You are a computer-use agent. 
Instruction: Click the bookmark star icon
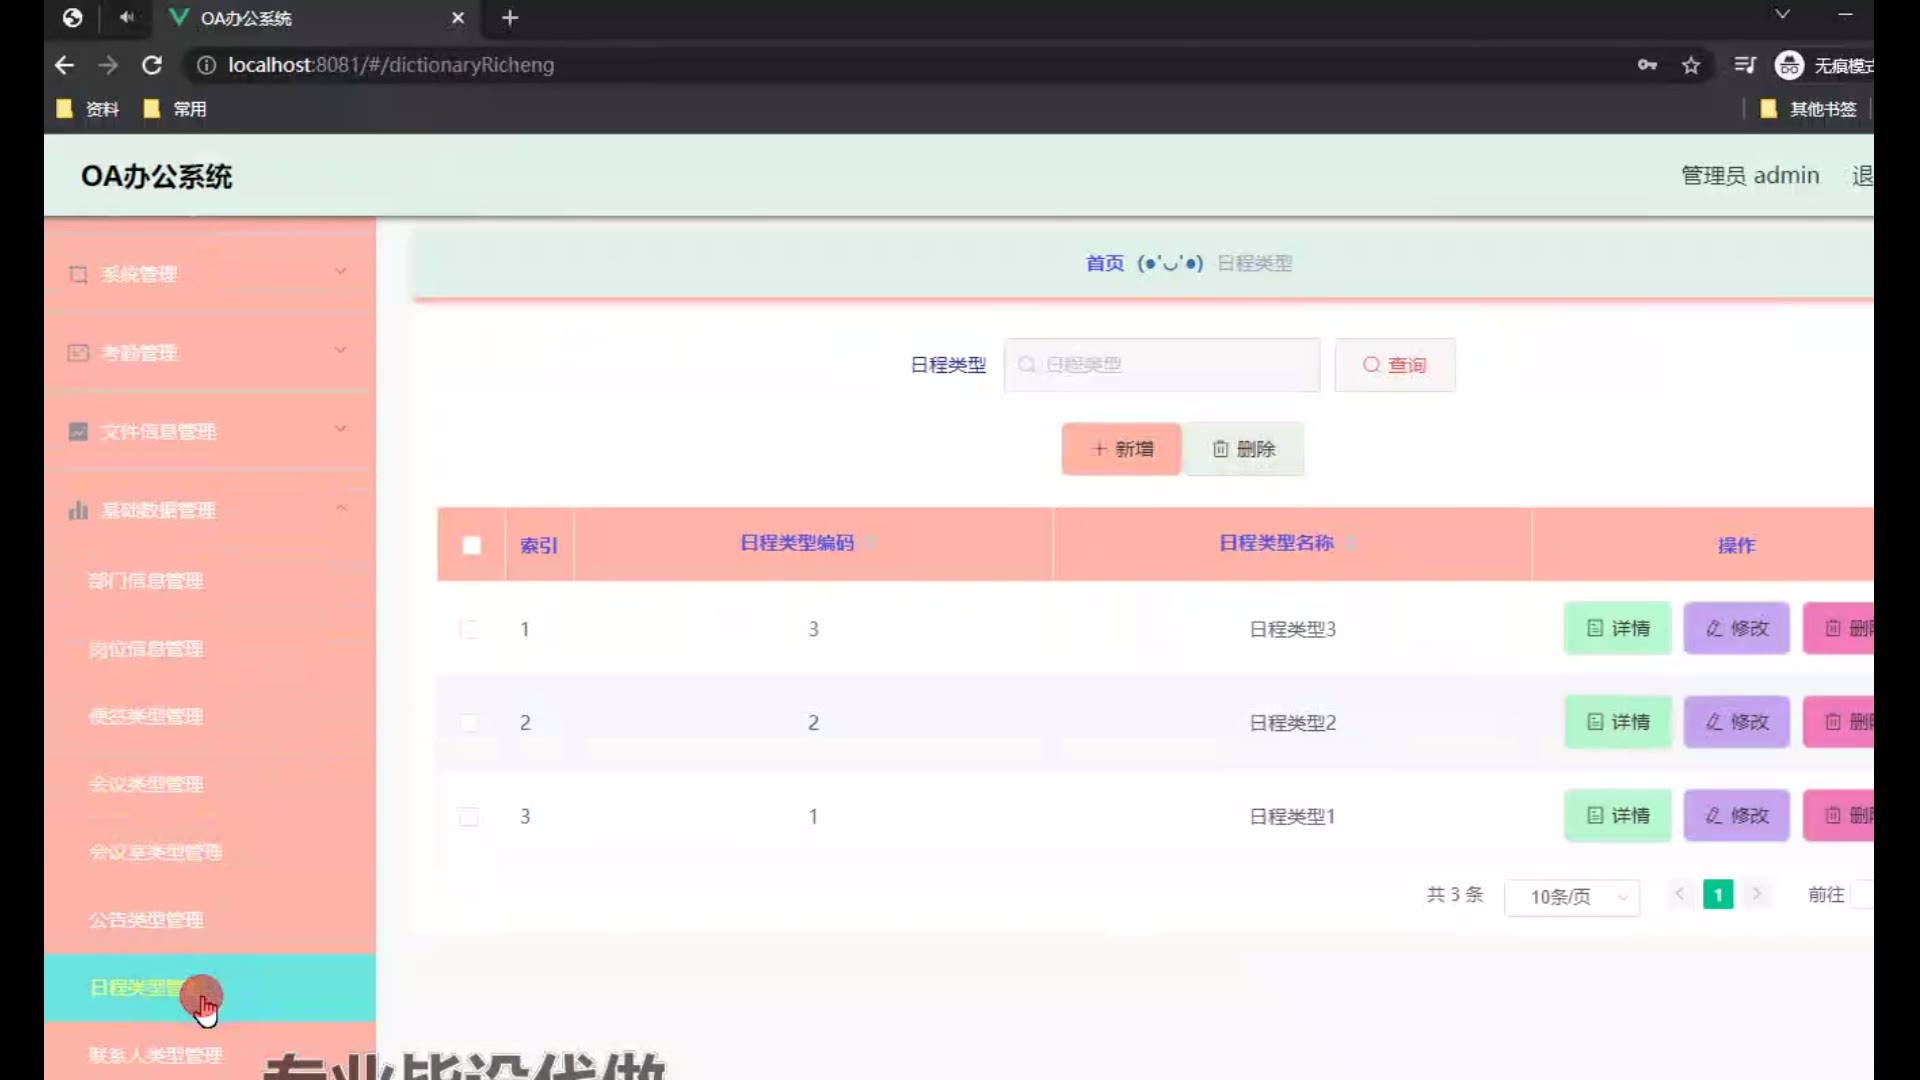[x=1691, y=65]
